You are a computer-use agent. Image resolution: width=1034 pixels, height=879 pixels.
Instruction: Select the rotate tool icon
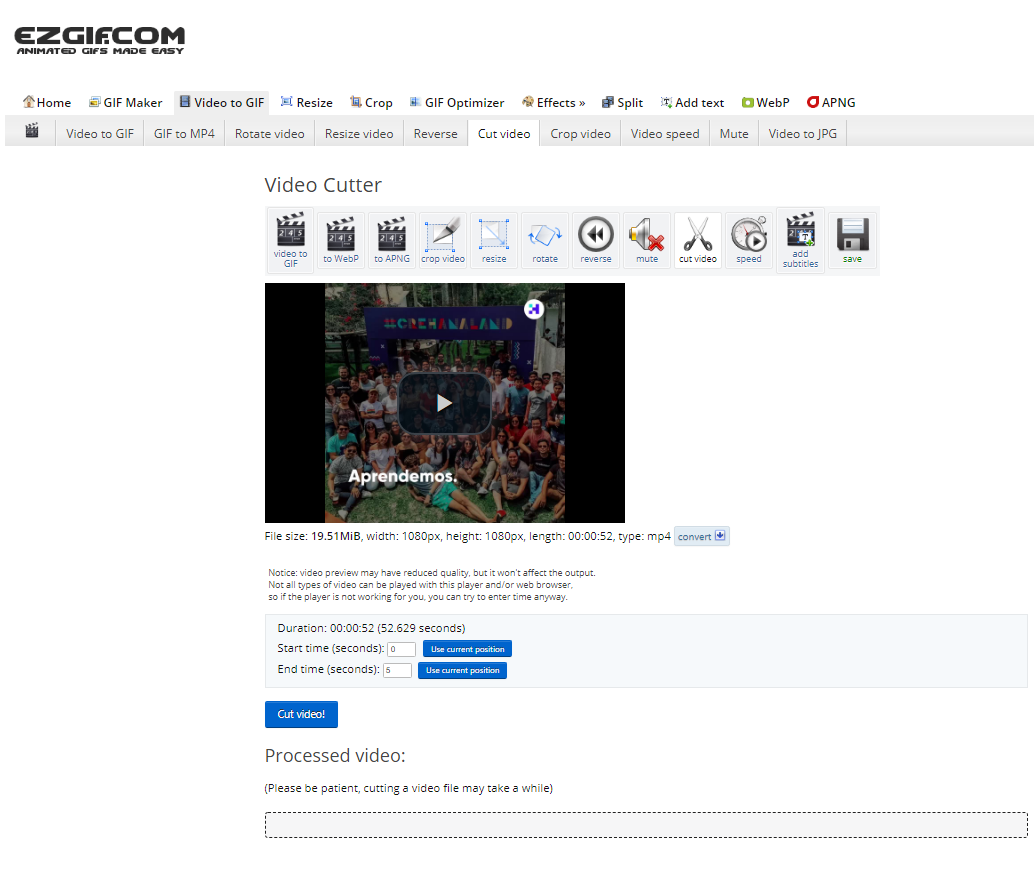[545, 240]
